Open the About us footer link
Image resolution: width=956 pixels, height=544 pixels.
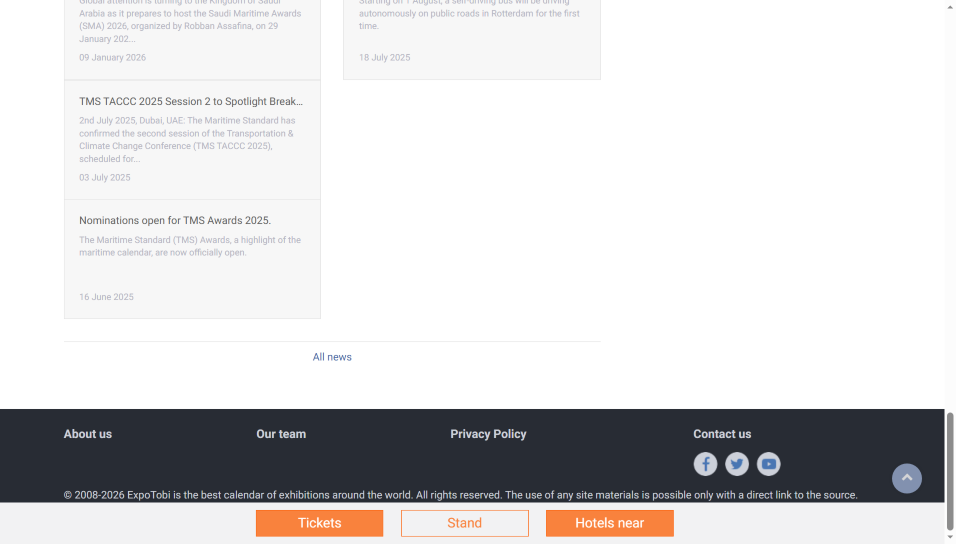pyautogui.click(x=88, y=434)
